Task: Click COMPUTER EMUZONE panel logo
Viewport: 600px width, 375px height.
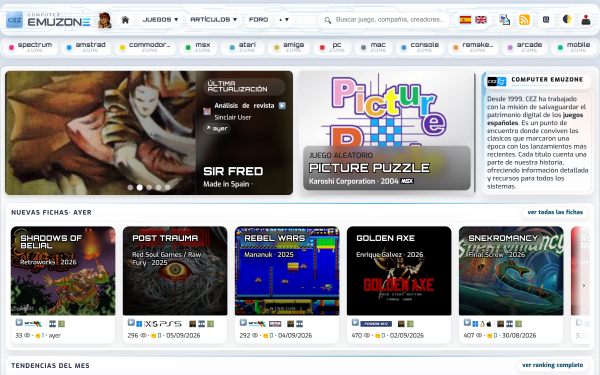Action: coord(497,81)
